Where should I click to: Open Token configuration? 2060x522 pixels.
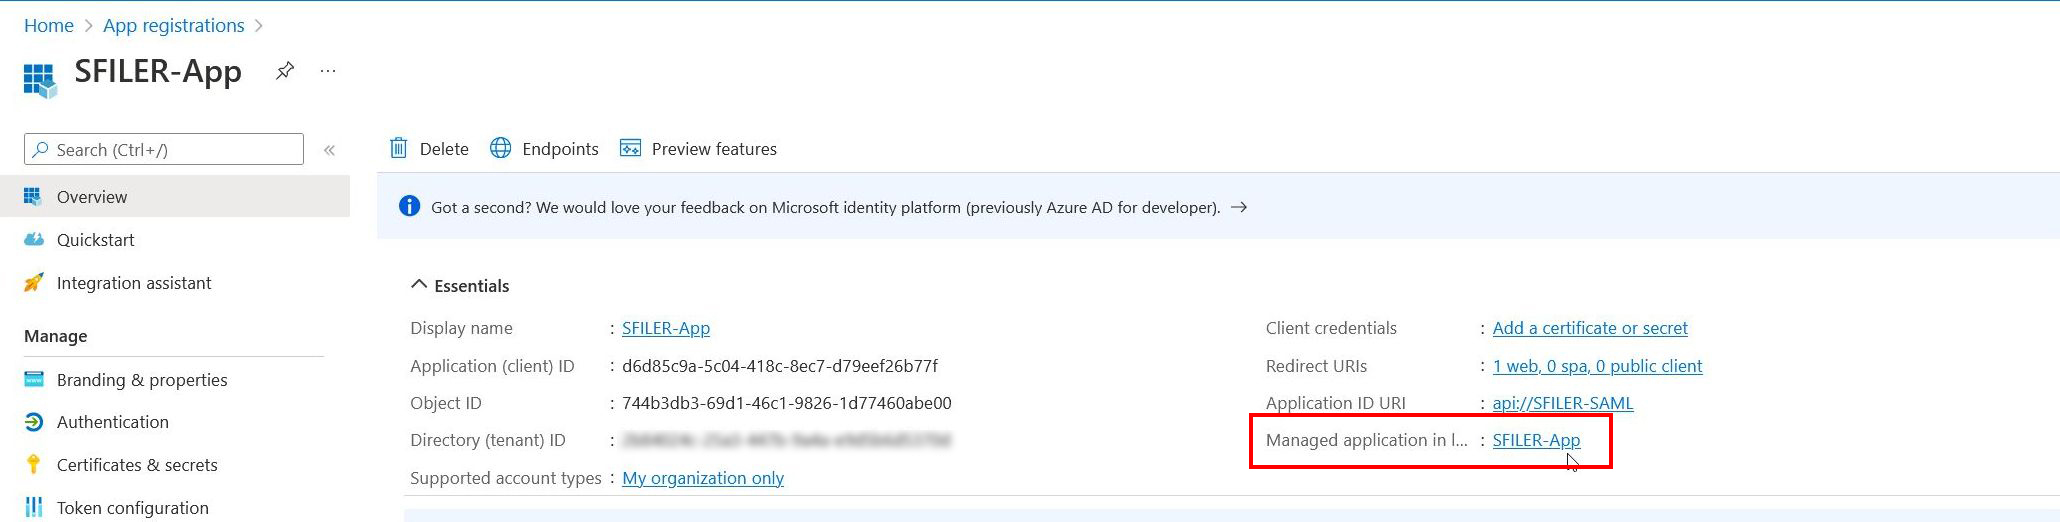(x=133, y=508)
